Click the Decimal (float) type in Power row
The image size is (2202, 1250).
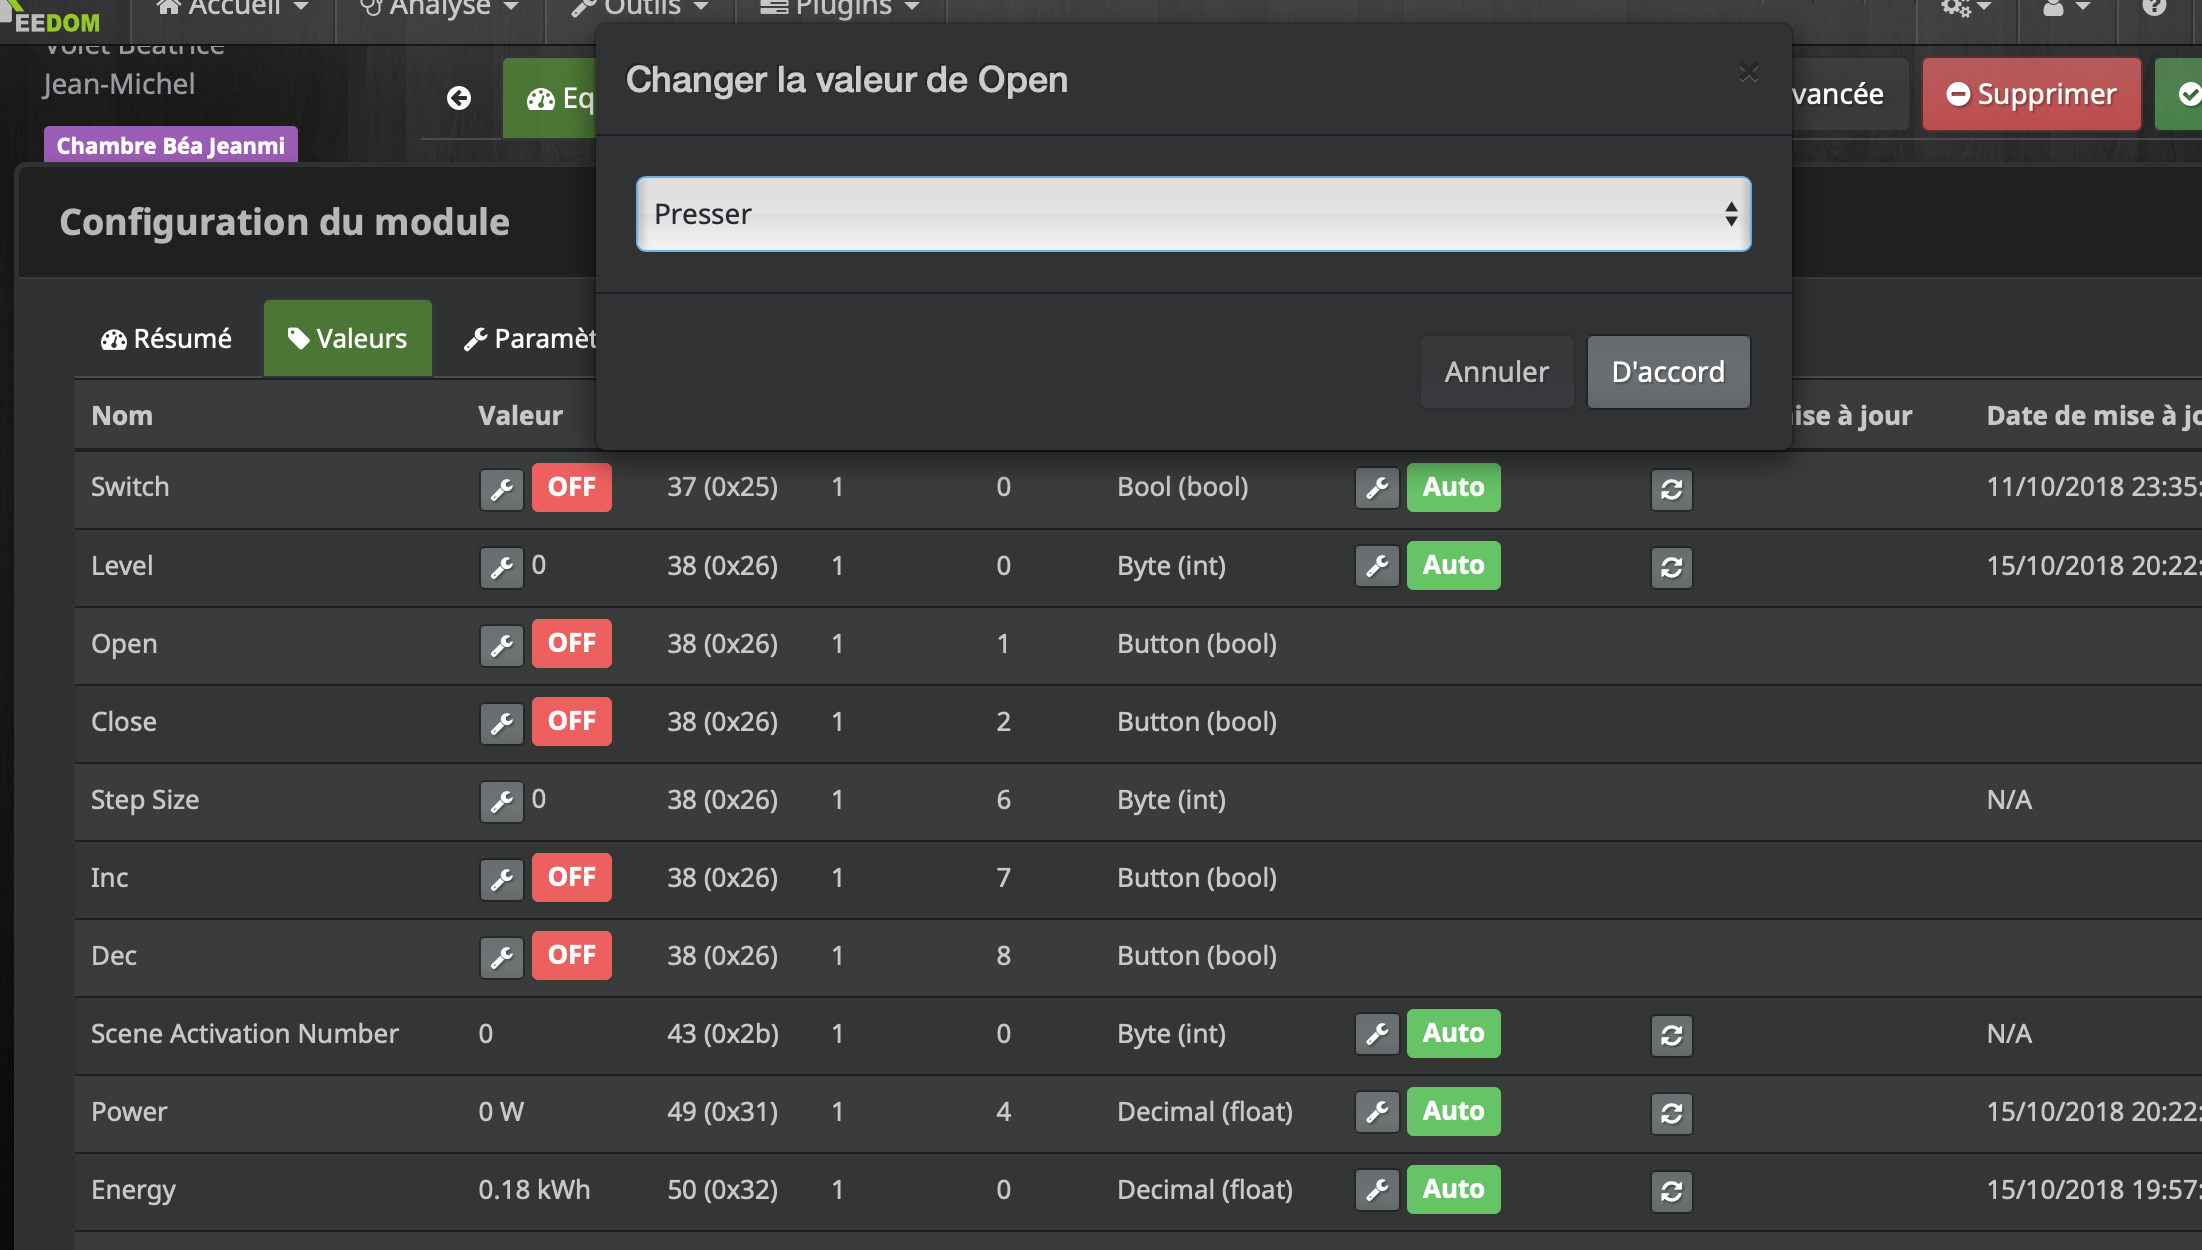(x=1204, y=1111)
